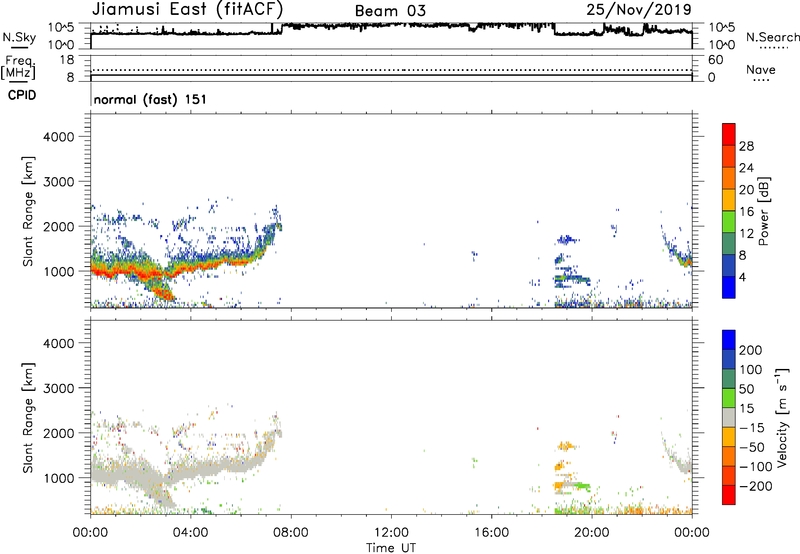Click the noise trace in the N.Sky panel
Viewport: 800px width, 554px height.
coord(391,29)
